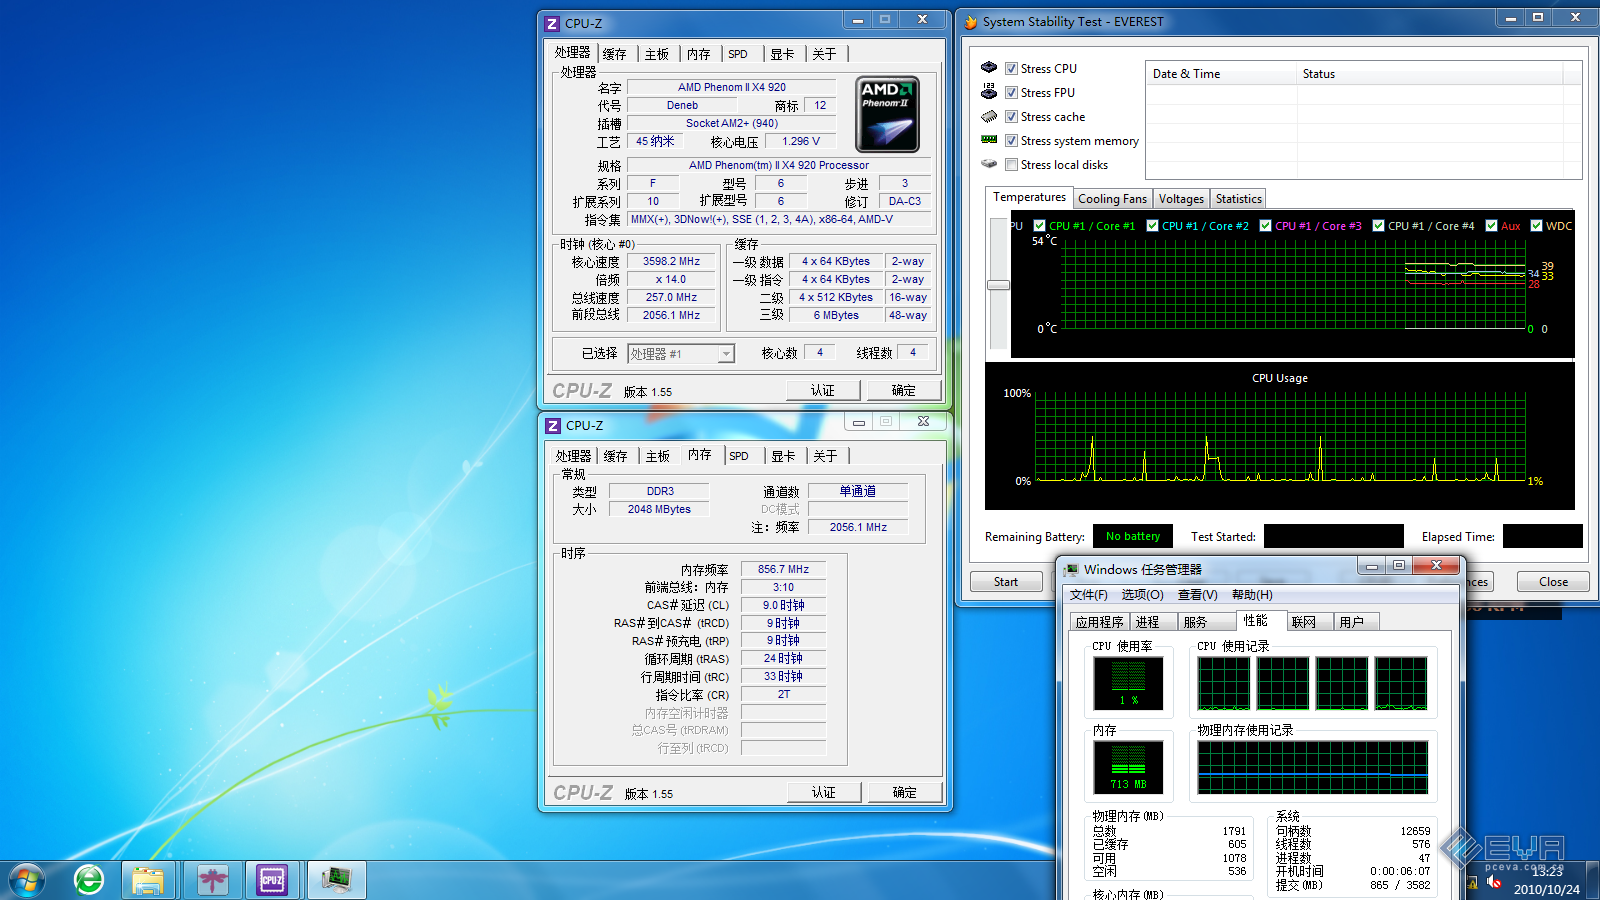Toggle CPU #1 / Core #3 graph checkbox

(x=1266, y=225)
